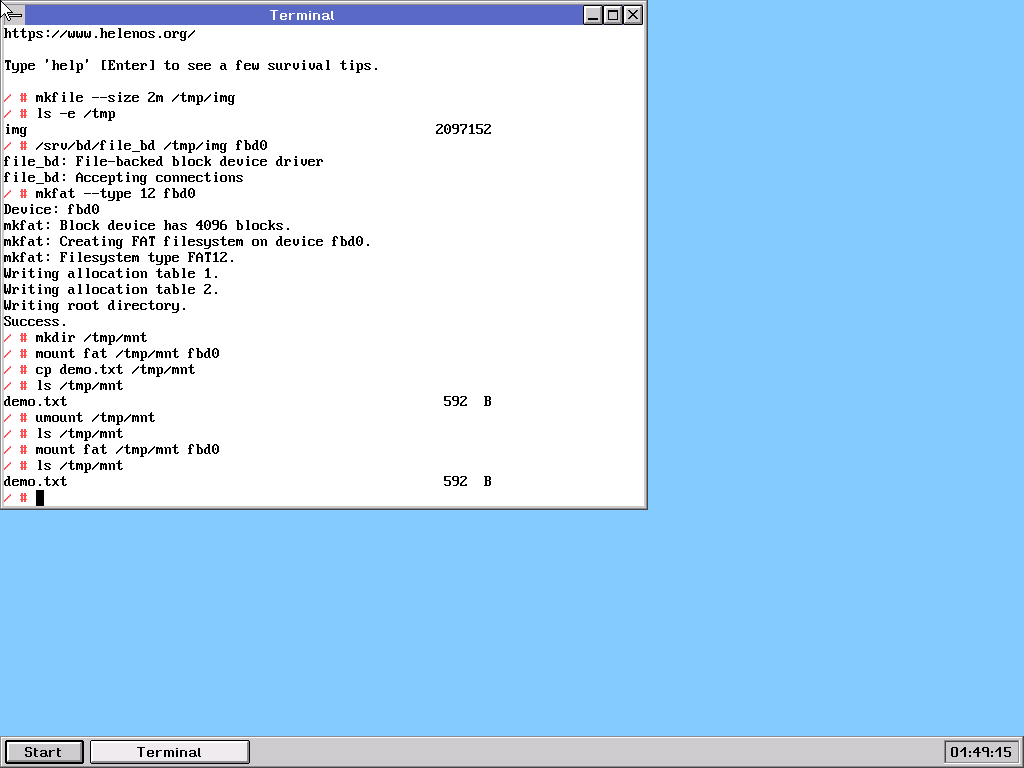The height and width of the screenshot is (768, 1024).
Task: Click the https://www.helenos.org/ URL text
Action: [99, 34]
